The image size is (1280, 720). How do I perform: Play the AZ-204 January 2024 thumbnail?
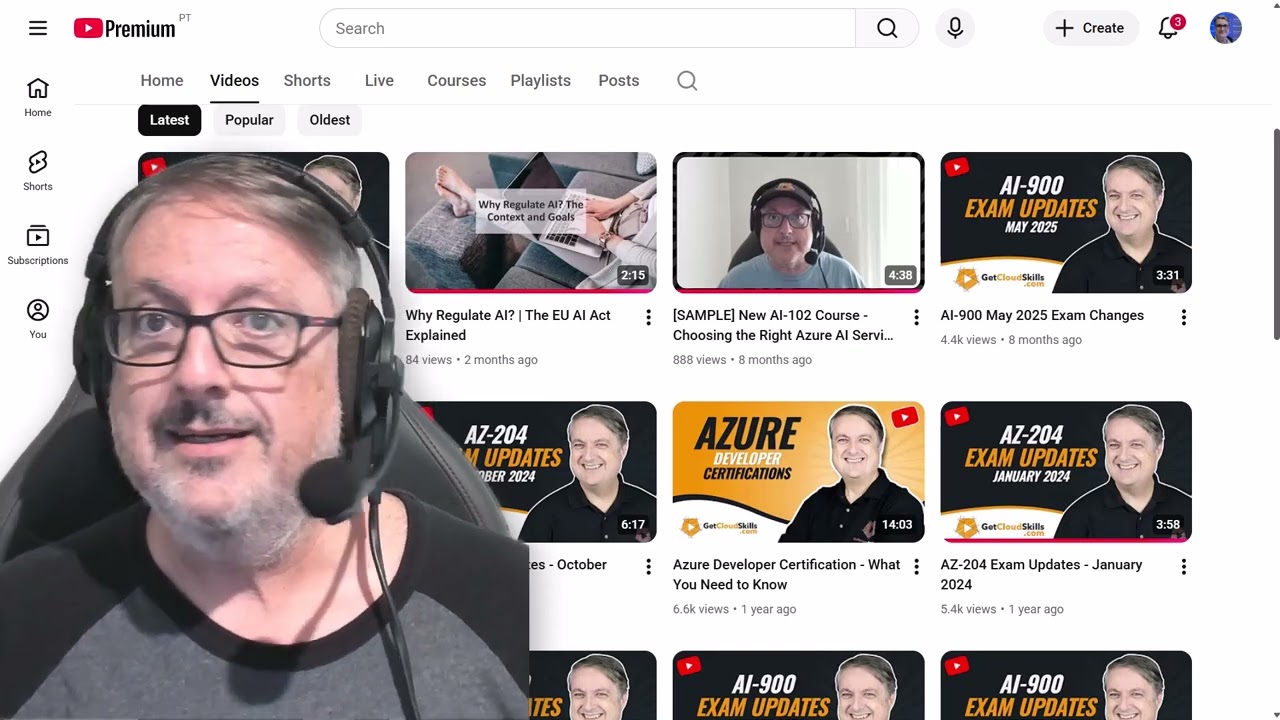1066,472
